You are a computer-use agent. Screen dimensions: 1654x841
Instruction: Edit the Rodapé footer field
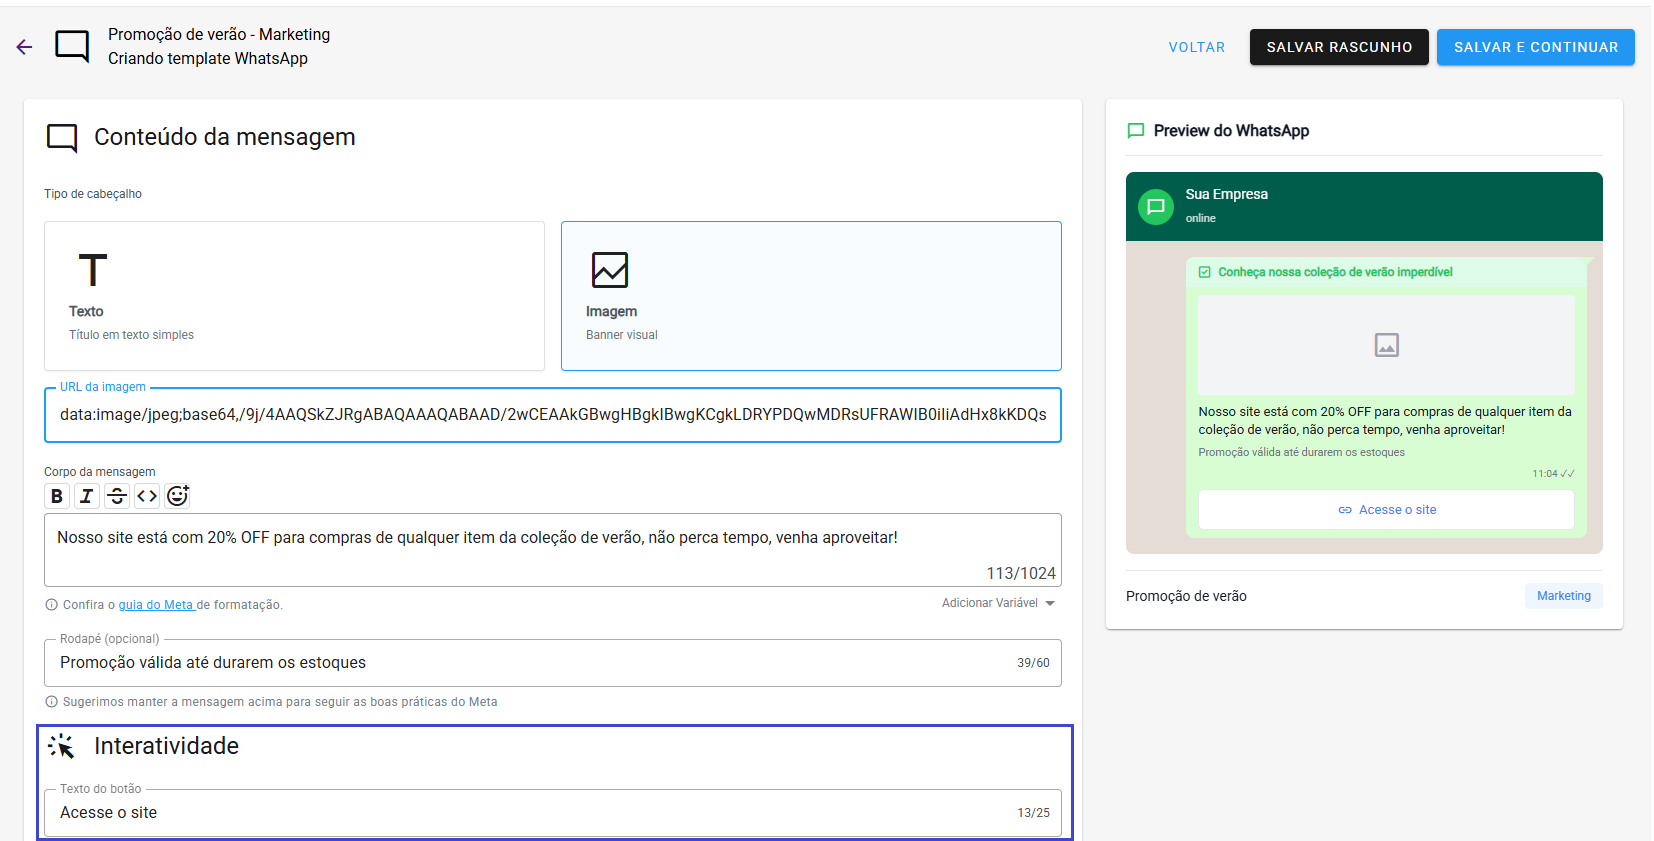click(x=530, y=663)
